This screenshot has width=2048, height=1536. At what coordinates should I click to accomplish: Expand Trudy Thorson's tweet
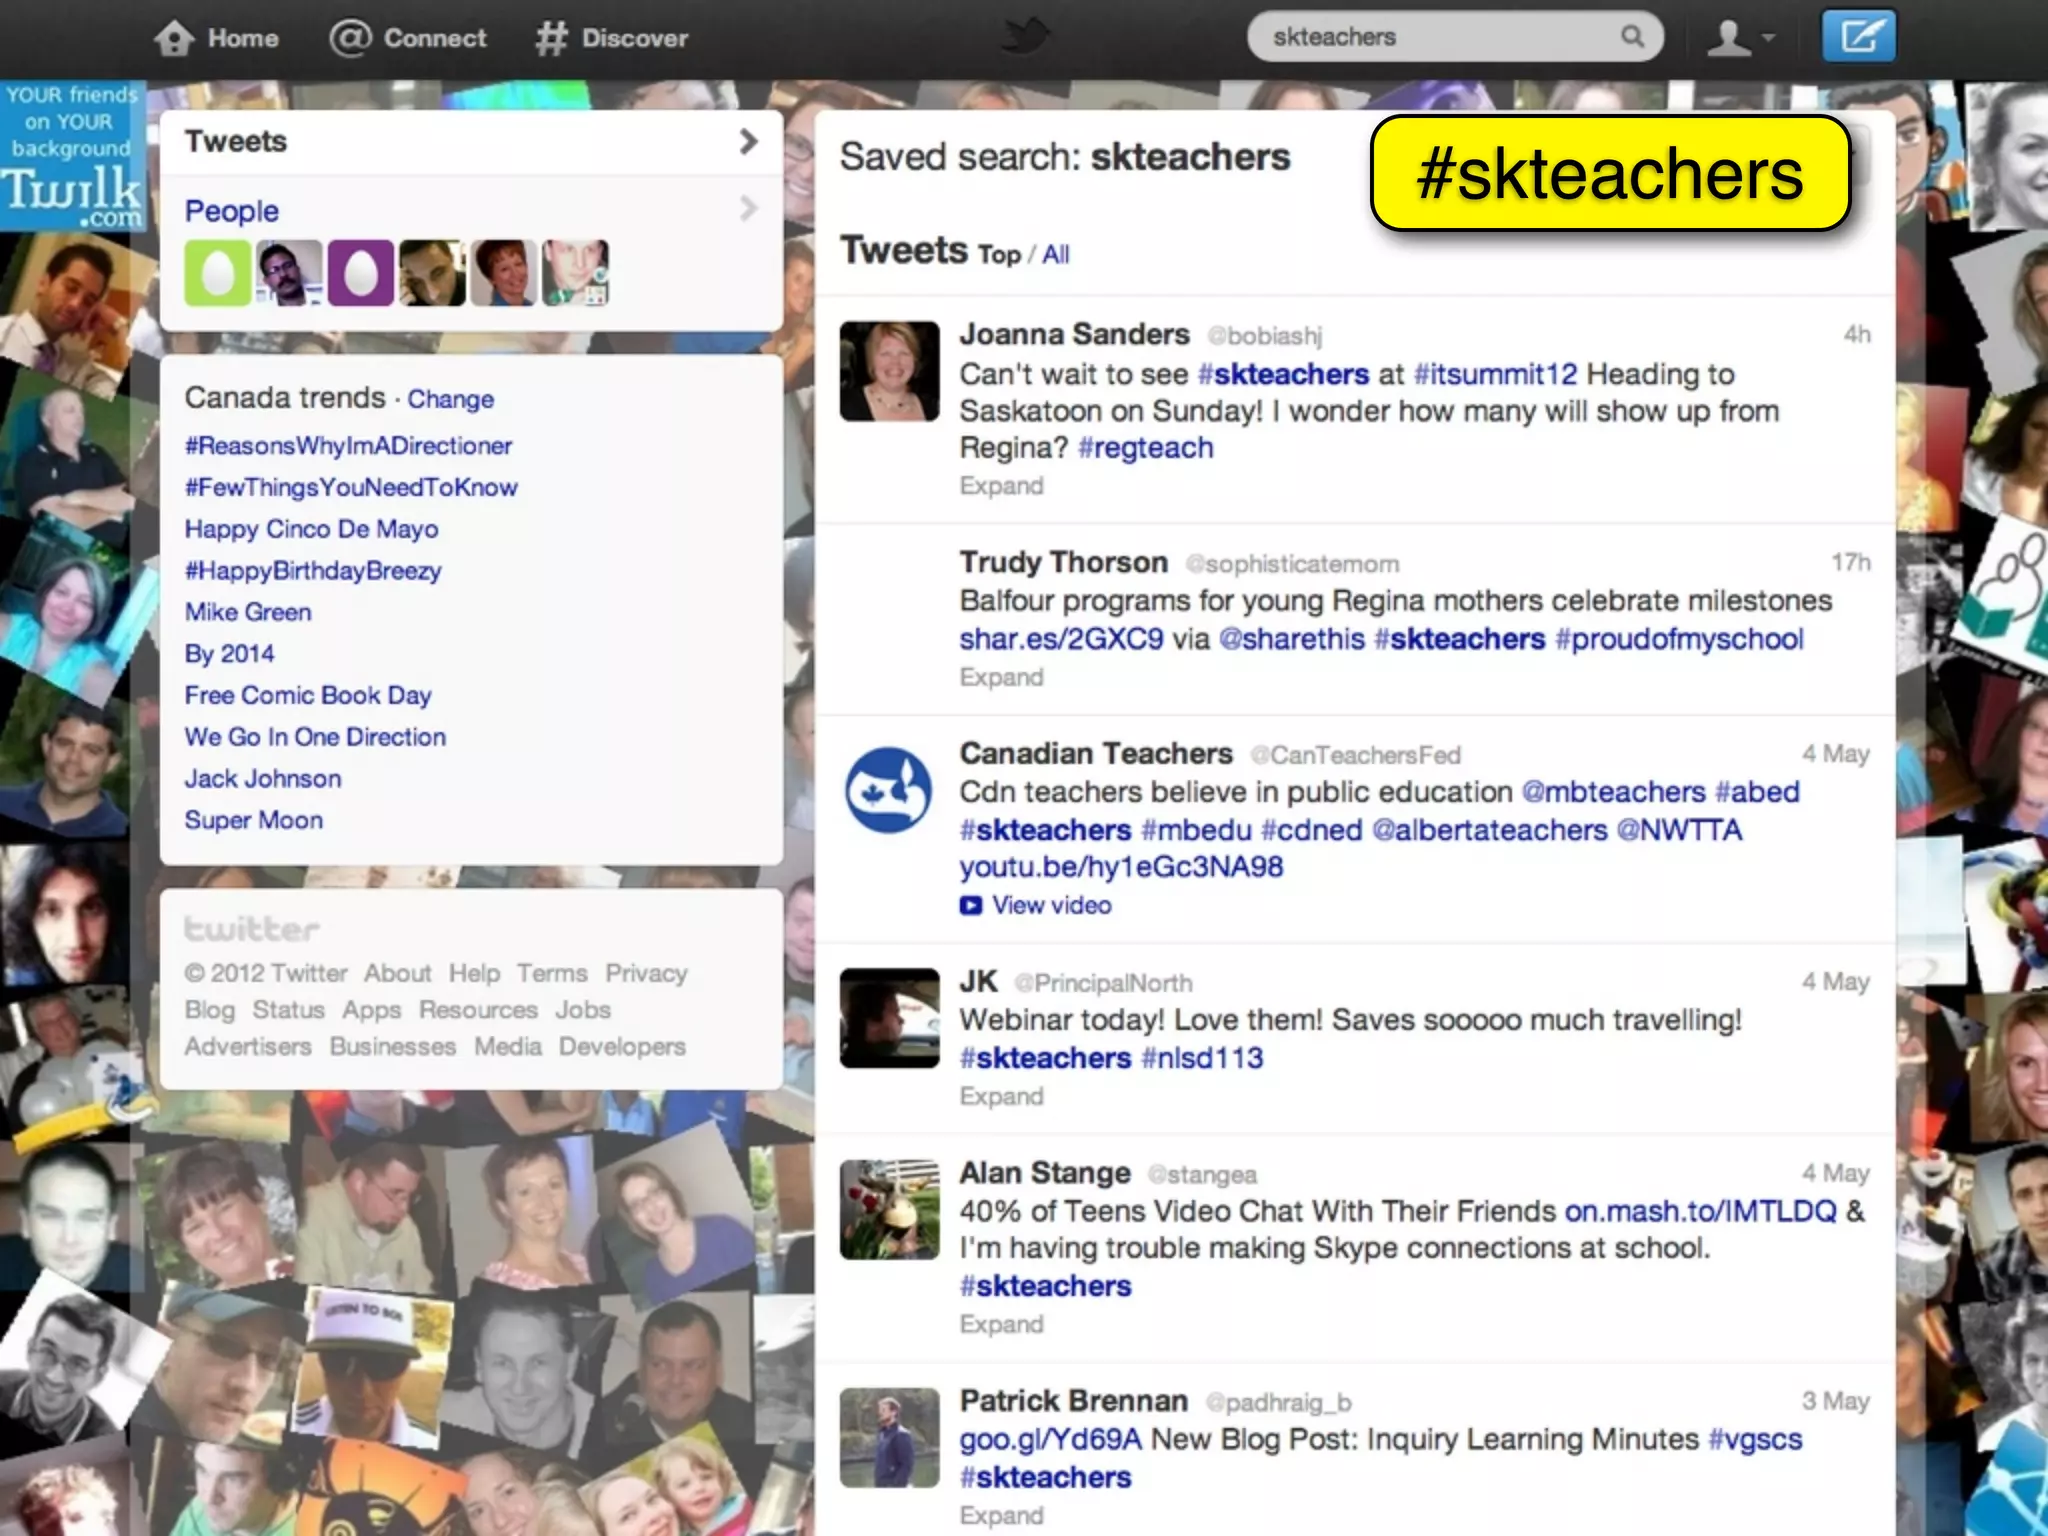pos(1001,678)
